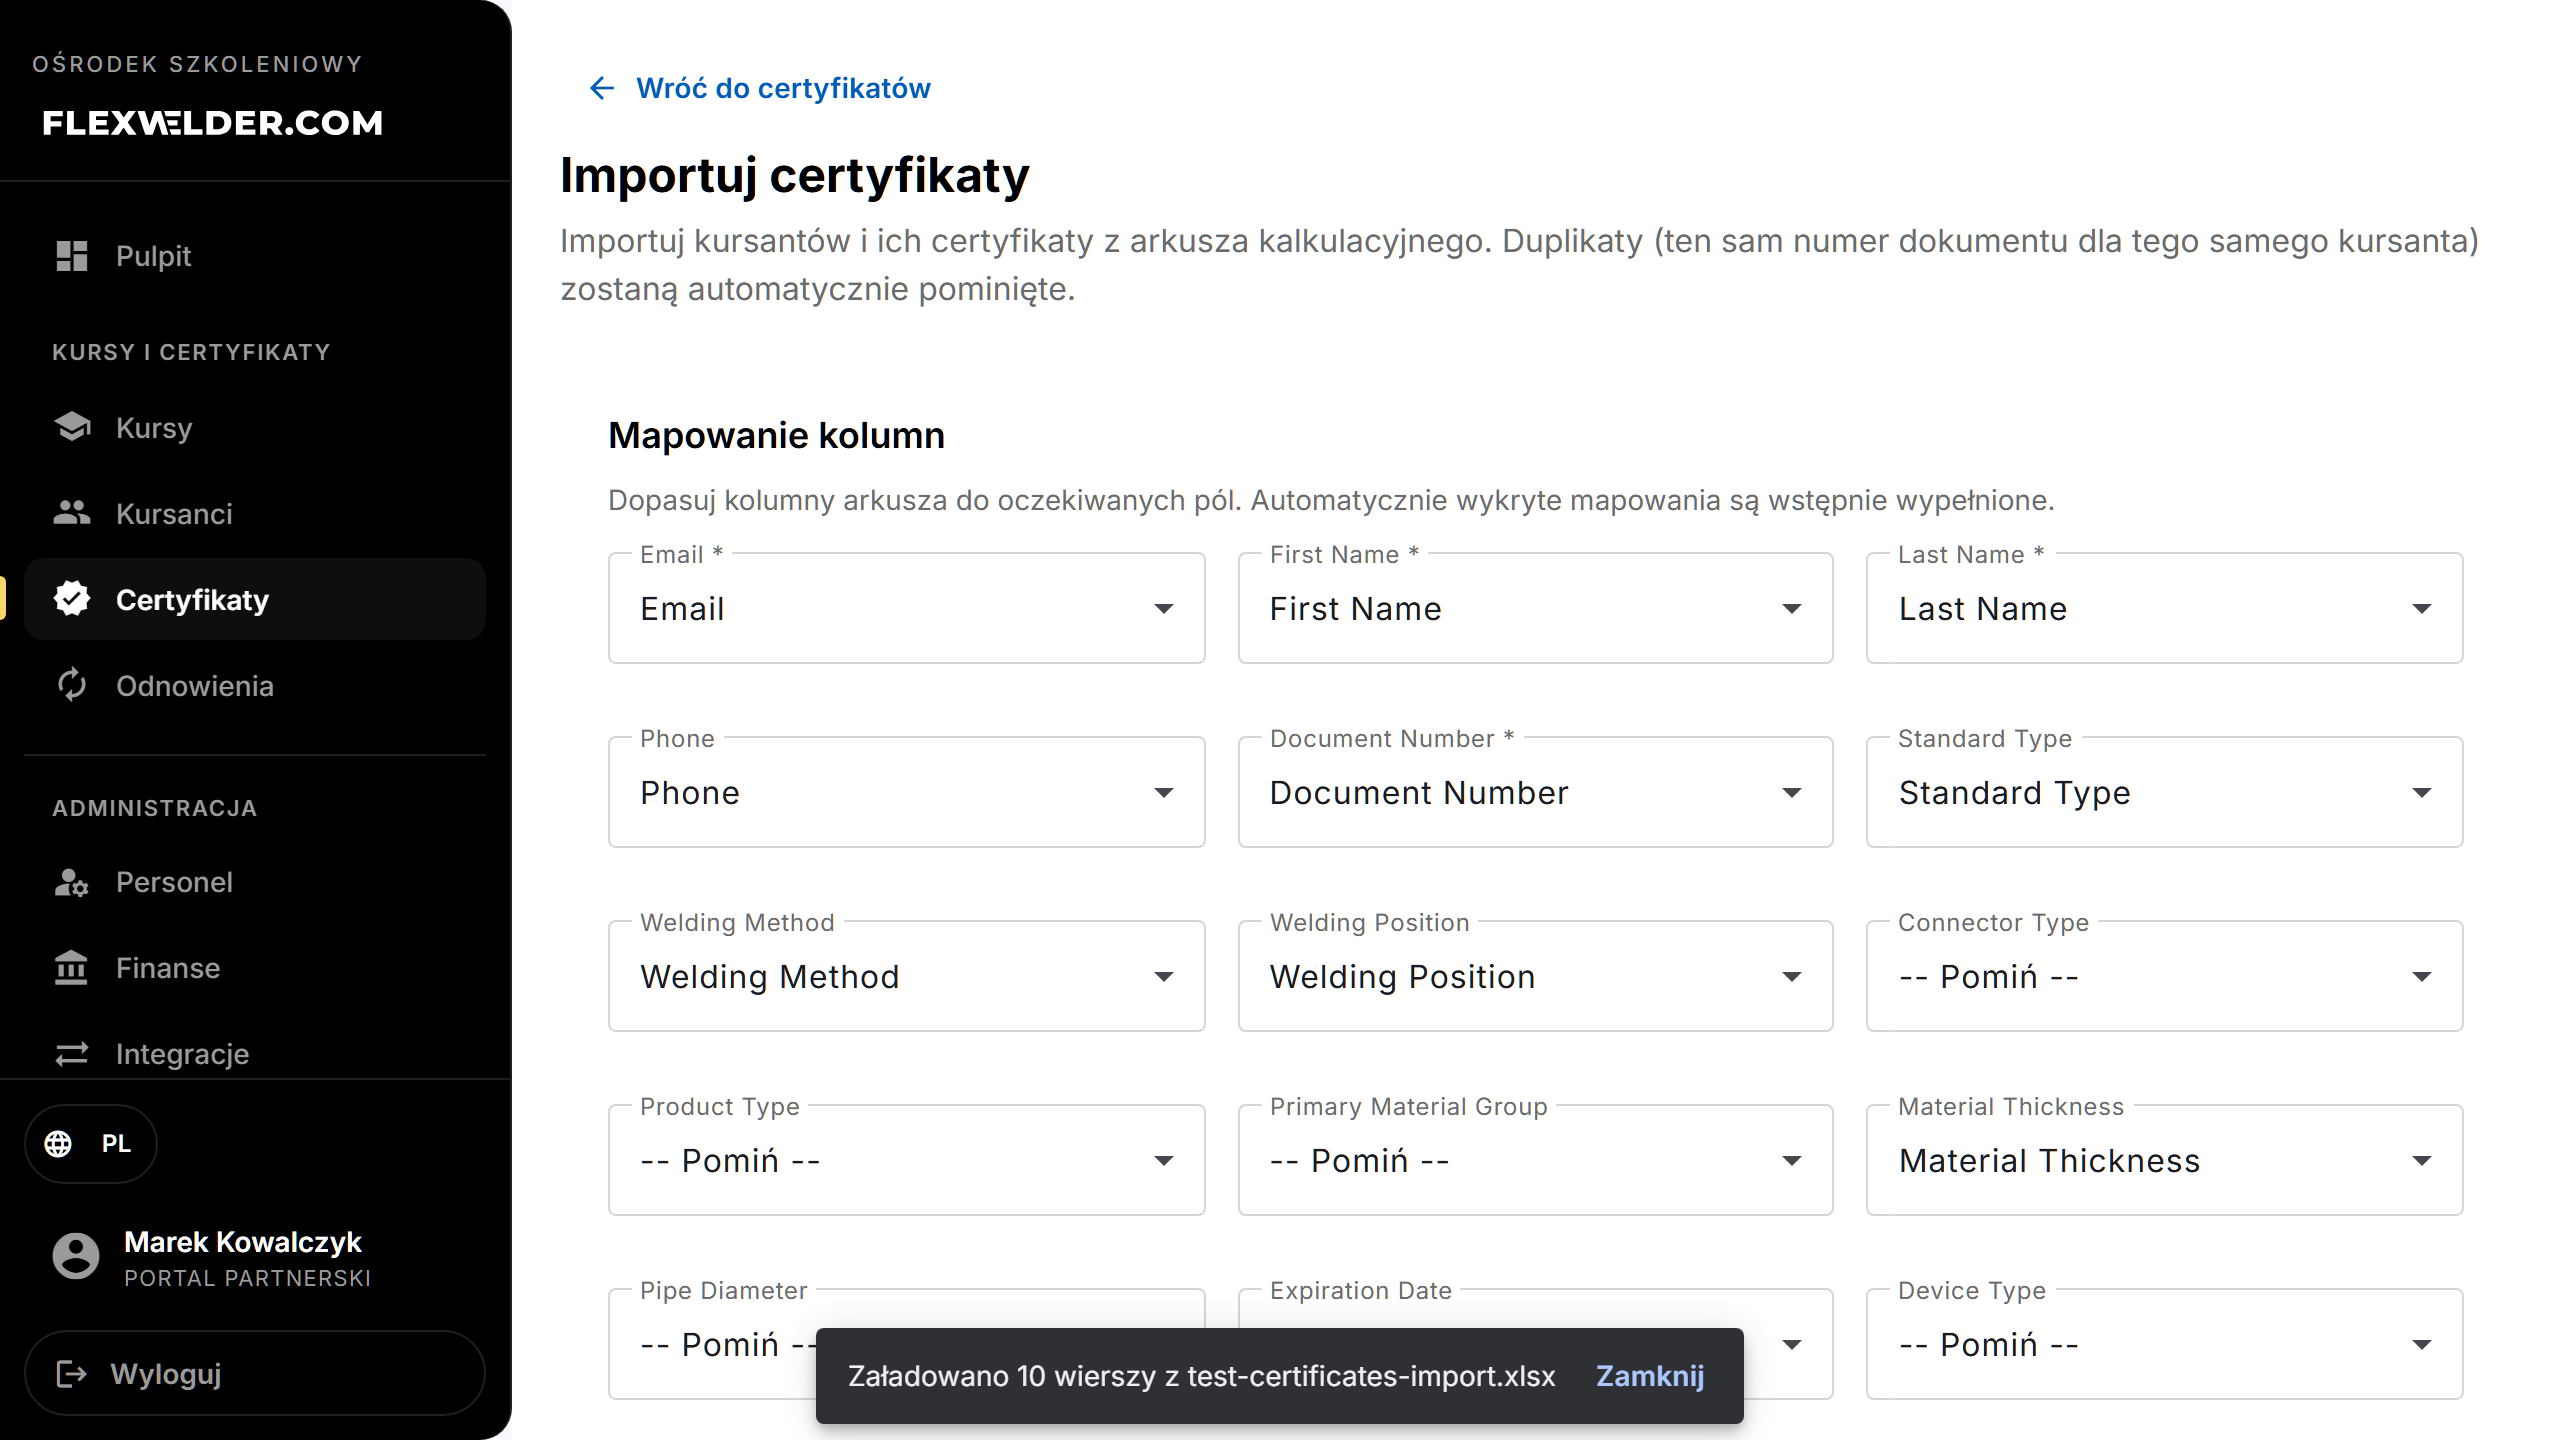Open the Finanse menu item
The image size is (2560, 1440).
tap(255, 968)
